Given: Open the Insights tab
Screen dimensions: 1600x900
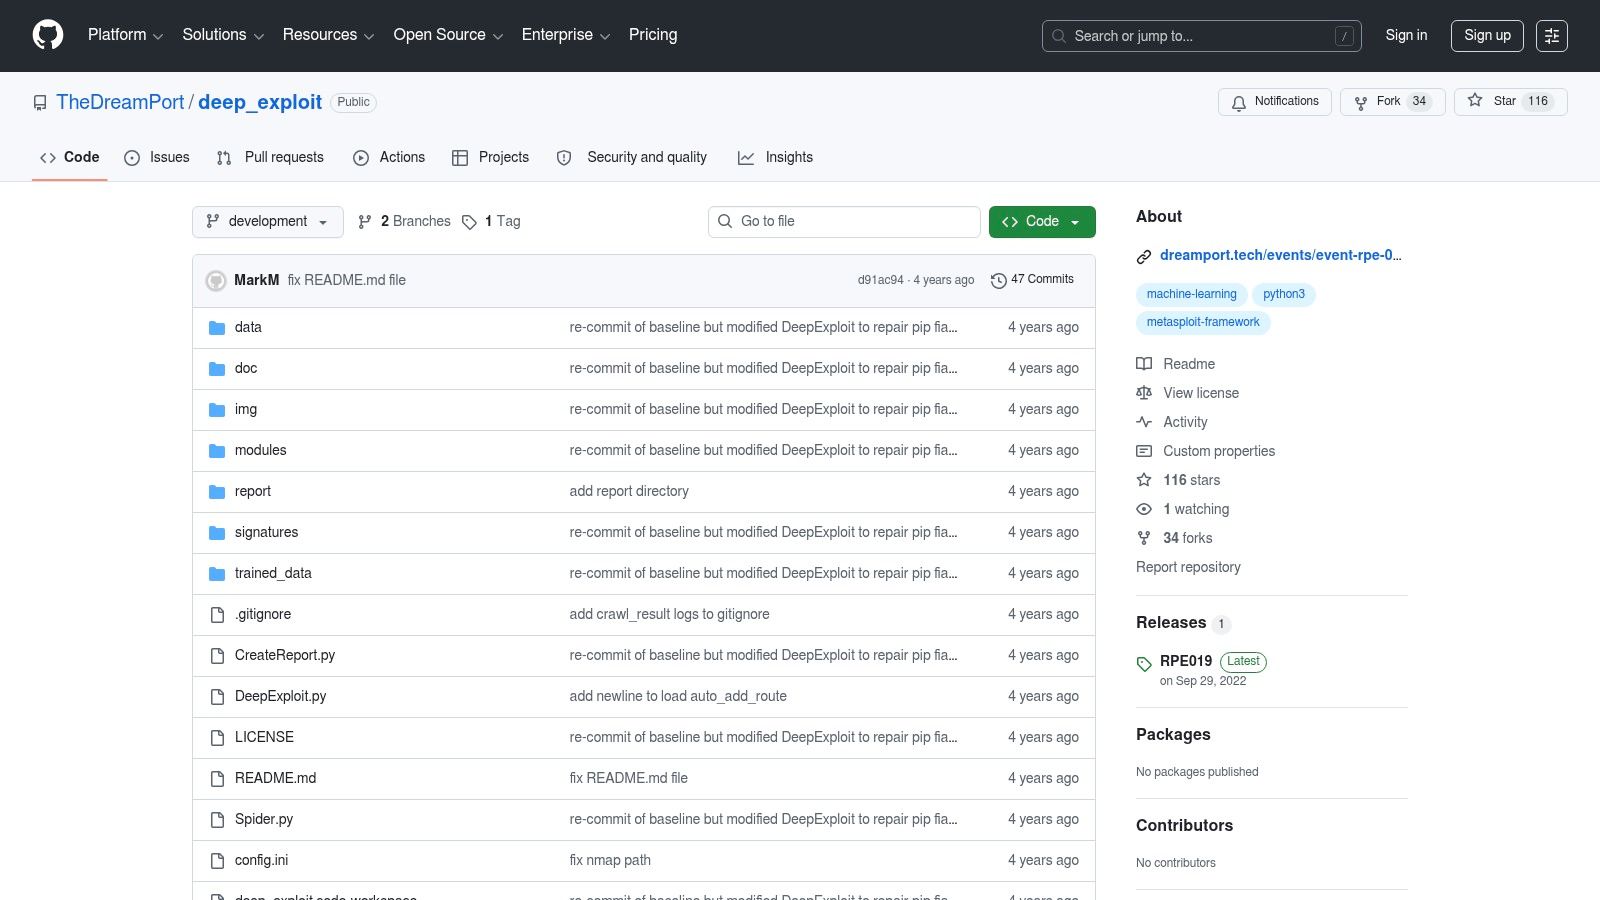Looking at the screenshot, I should pyautogui.click(x=775, y=158).
